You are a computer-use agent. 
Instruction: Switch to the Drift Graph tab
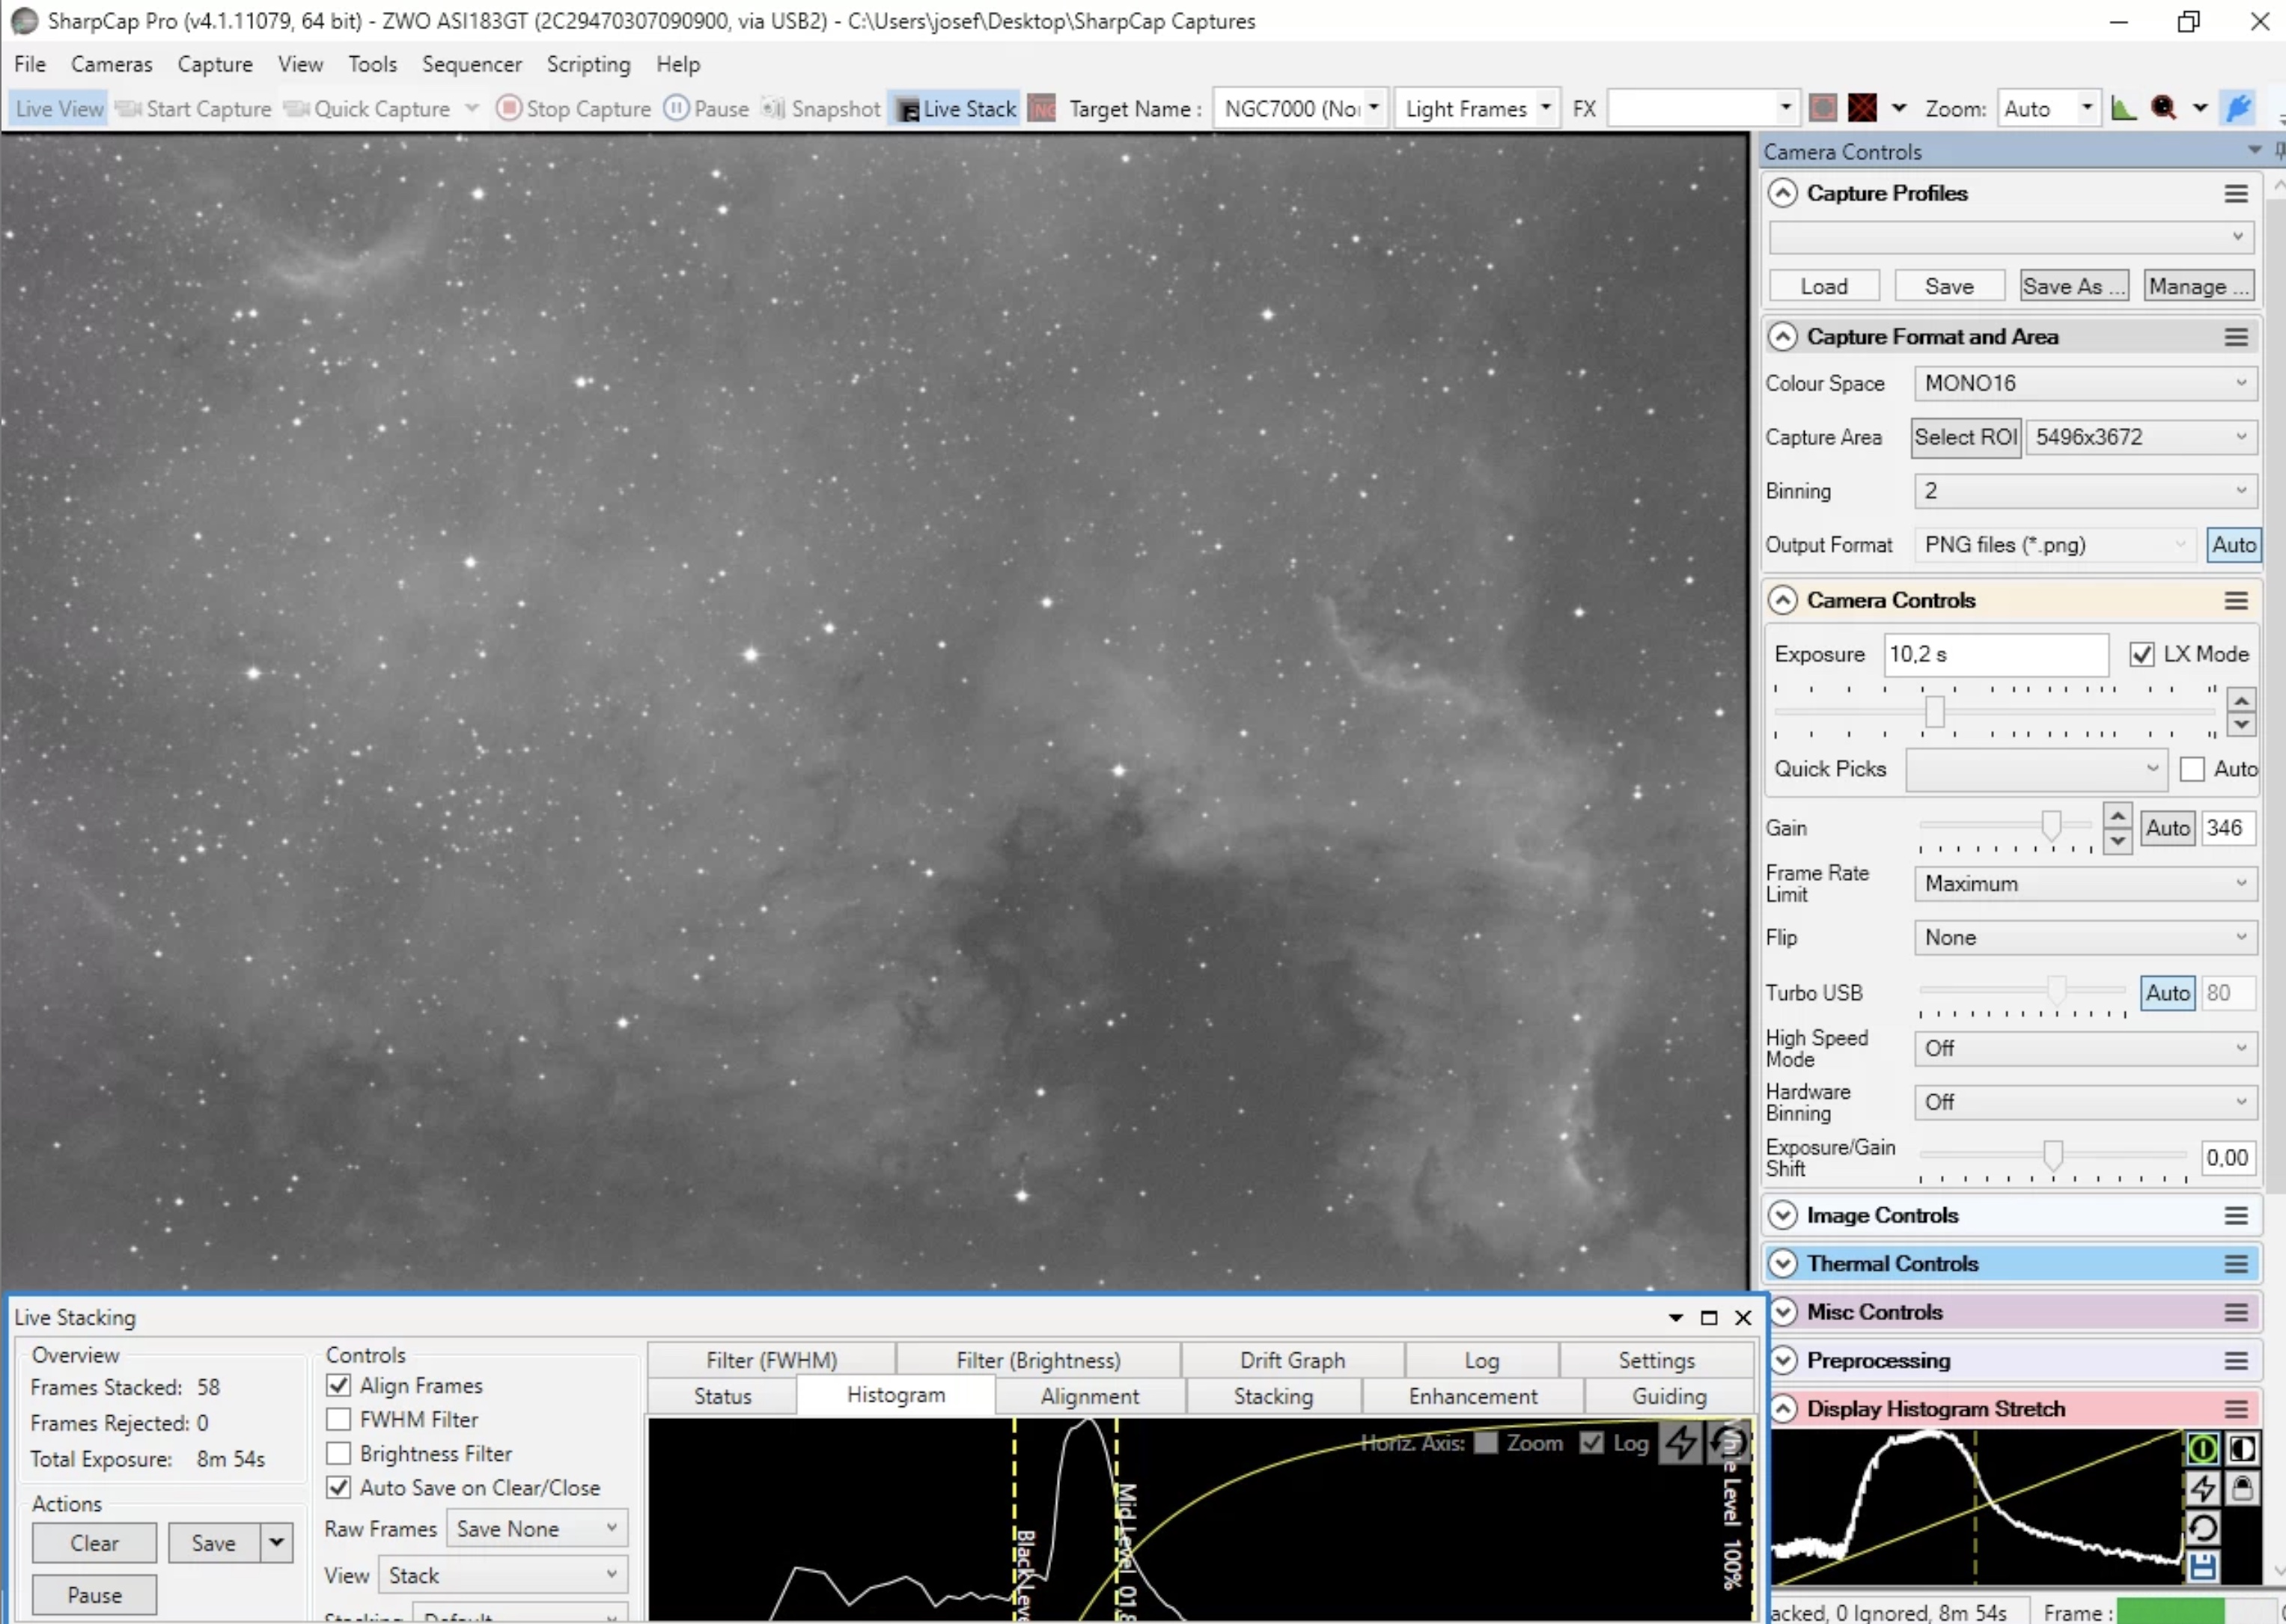(1292, 1360)
